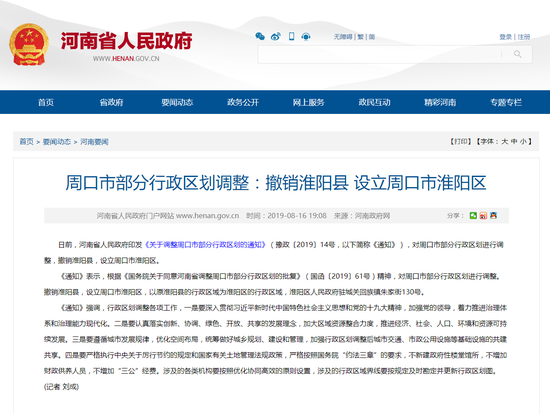Go to 河南要闻 in the breadcrumb
The image size is (550, 414).
point(94,141)
